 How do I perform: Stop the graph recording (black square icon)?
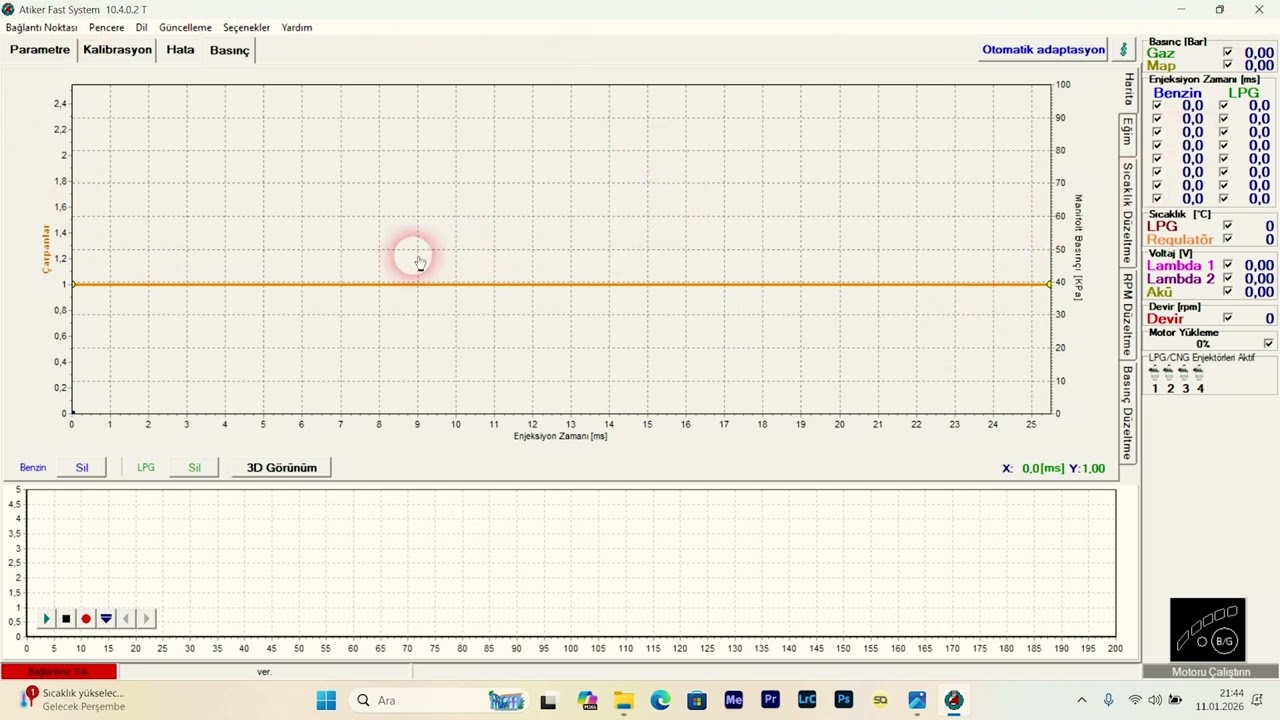click(x=66, y=619)
